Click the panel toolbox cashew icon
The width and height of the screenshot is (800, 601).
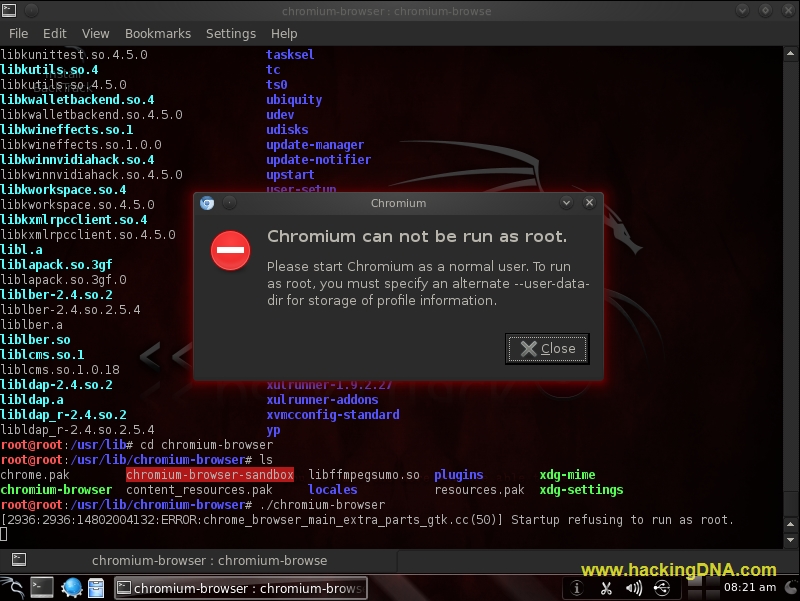[x=791, y=588]
